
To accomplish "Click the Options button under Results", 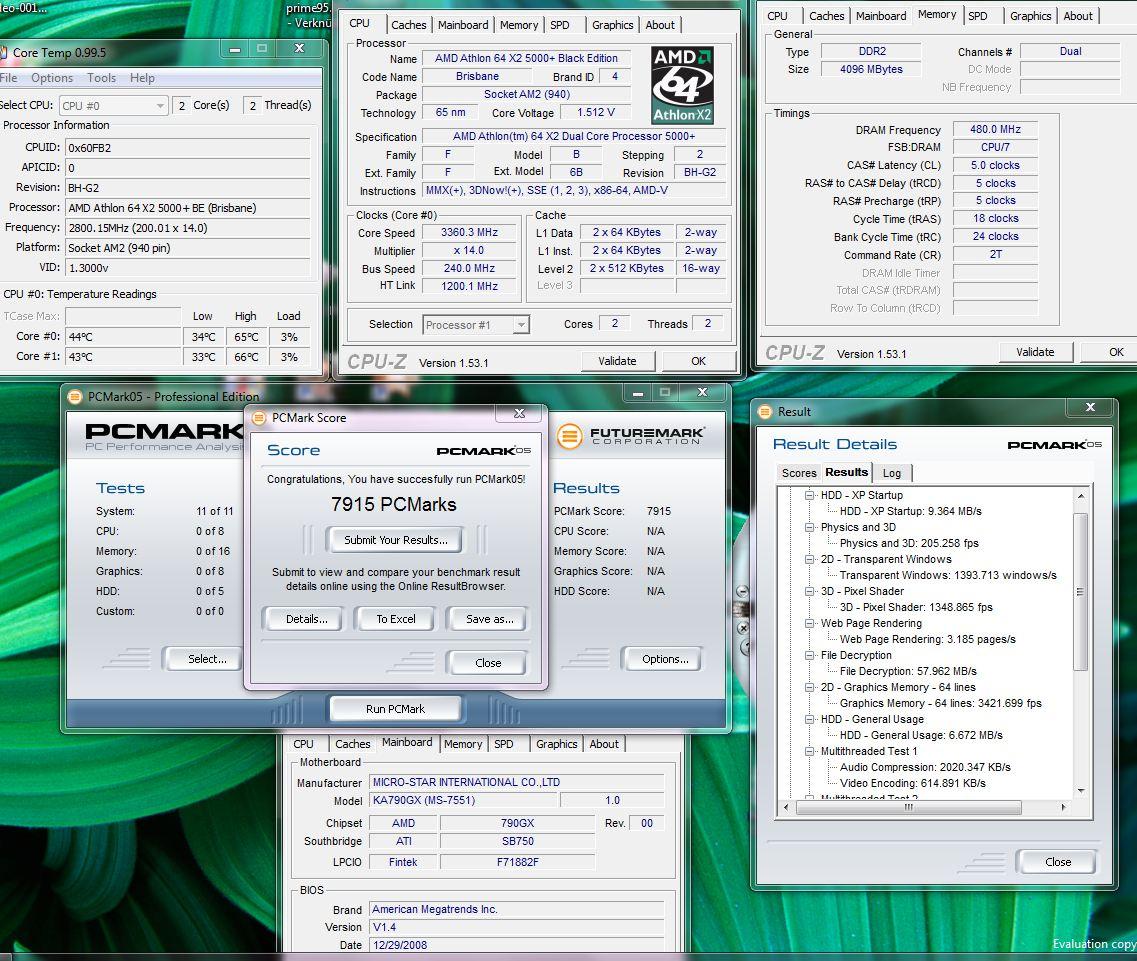I will (664, 659).
